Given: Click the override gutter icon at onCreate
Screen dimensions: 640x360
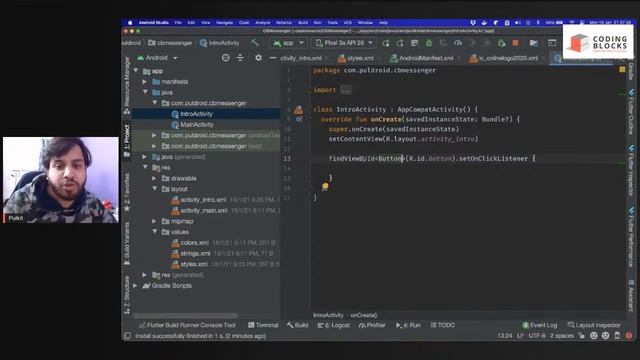Looking at the screenshot, I should pos(299,119).
